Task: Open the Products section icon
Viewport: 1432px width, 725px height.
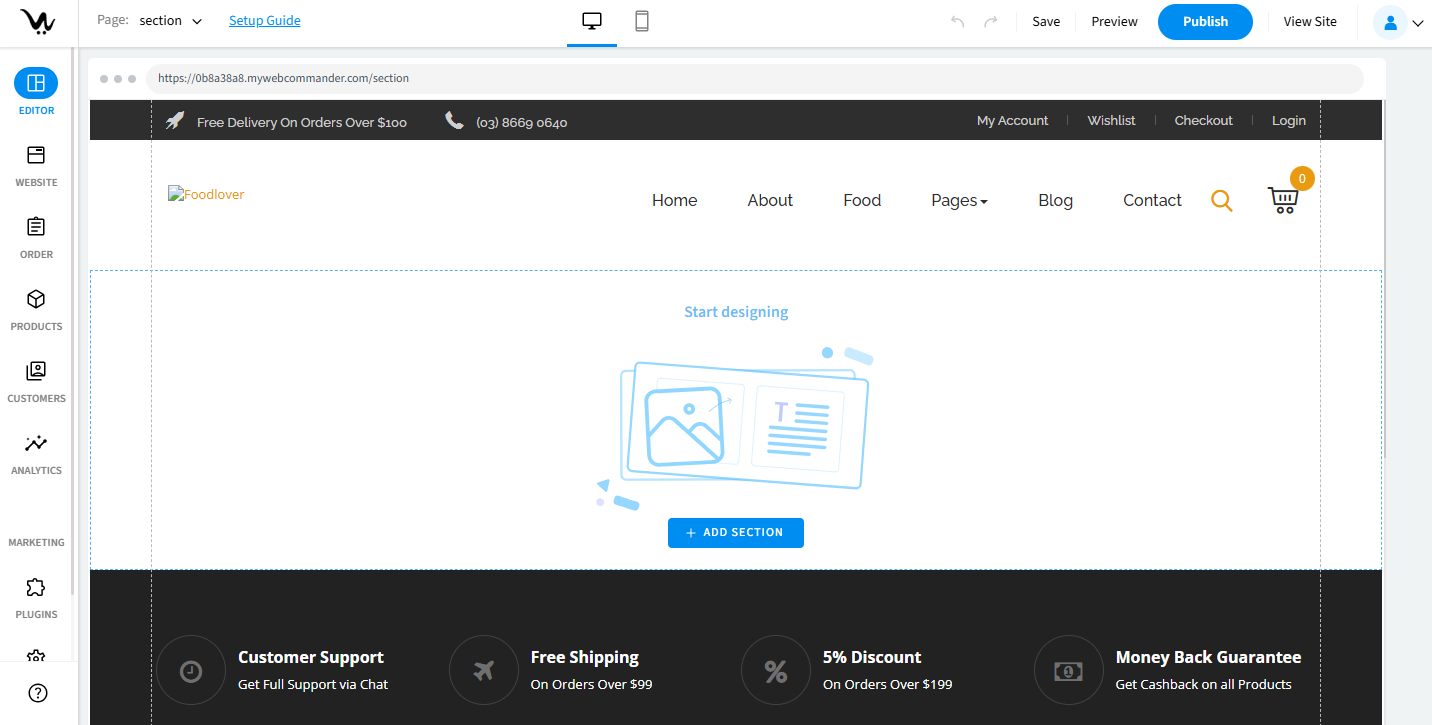Action: tap(36, 299)
